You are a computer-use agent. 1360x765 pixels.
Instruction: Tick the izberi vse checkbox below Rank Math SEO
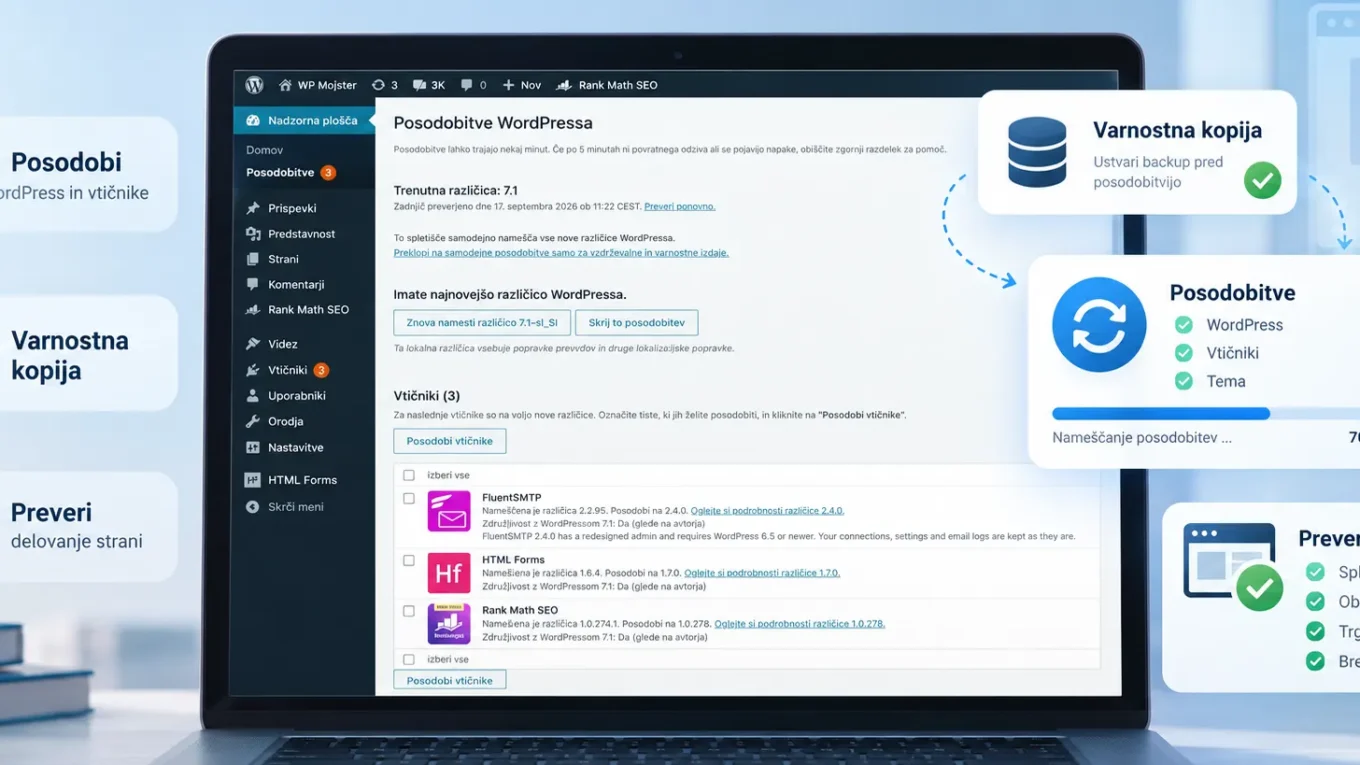click(408, 659)
